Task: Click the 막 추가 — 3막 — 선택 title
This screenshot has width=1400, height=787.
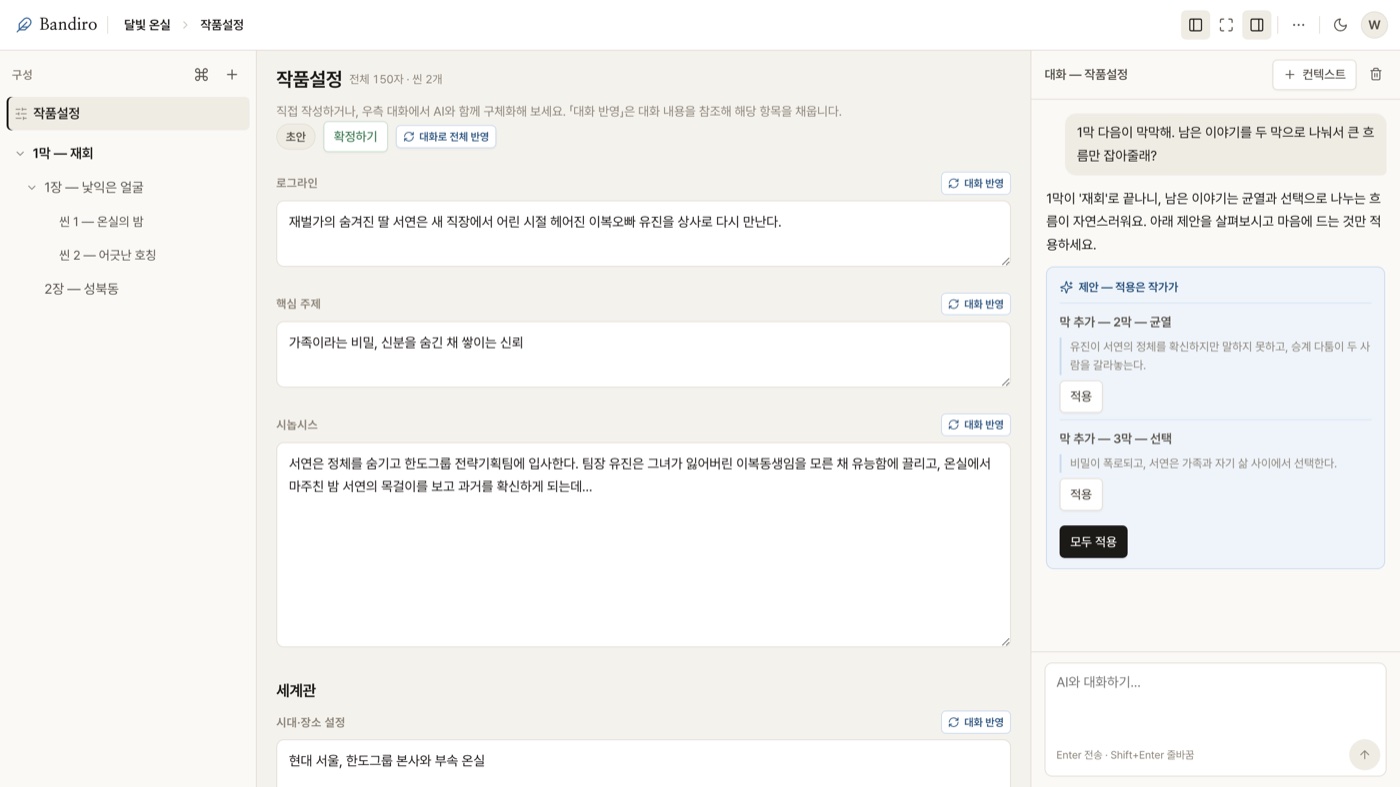Action: pyautogui.click(x=1115, y=438)
